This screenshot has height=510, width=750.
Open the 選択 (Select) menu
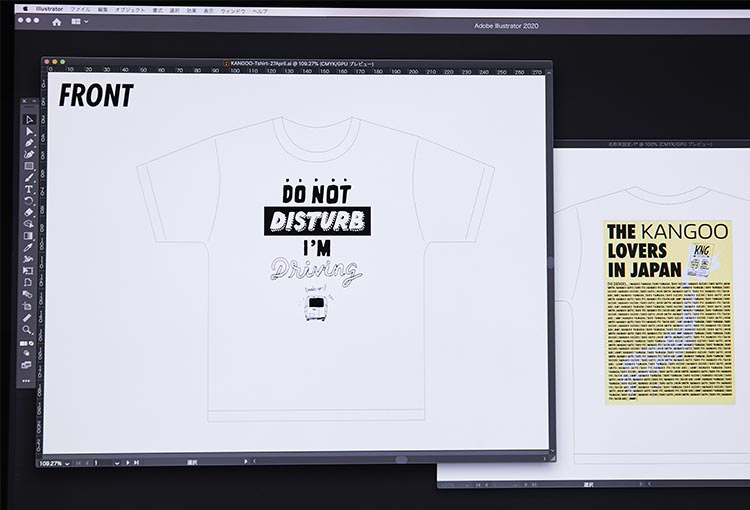pos(175,11)
